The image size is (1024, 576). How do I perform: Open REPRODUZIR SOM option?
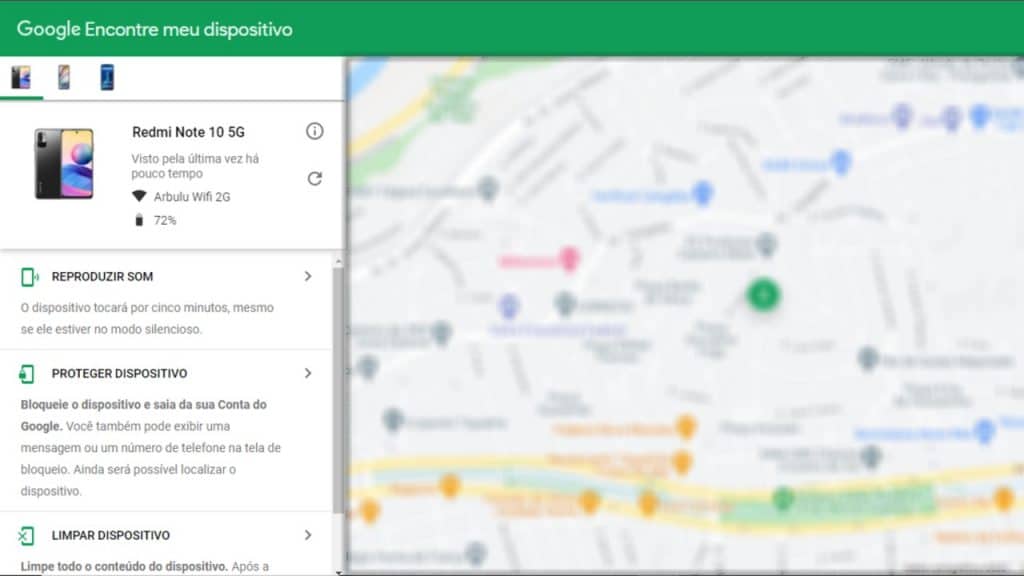click(x=103, y=277)
